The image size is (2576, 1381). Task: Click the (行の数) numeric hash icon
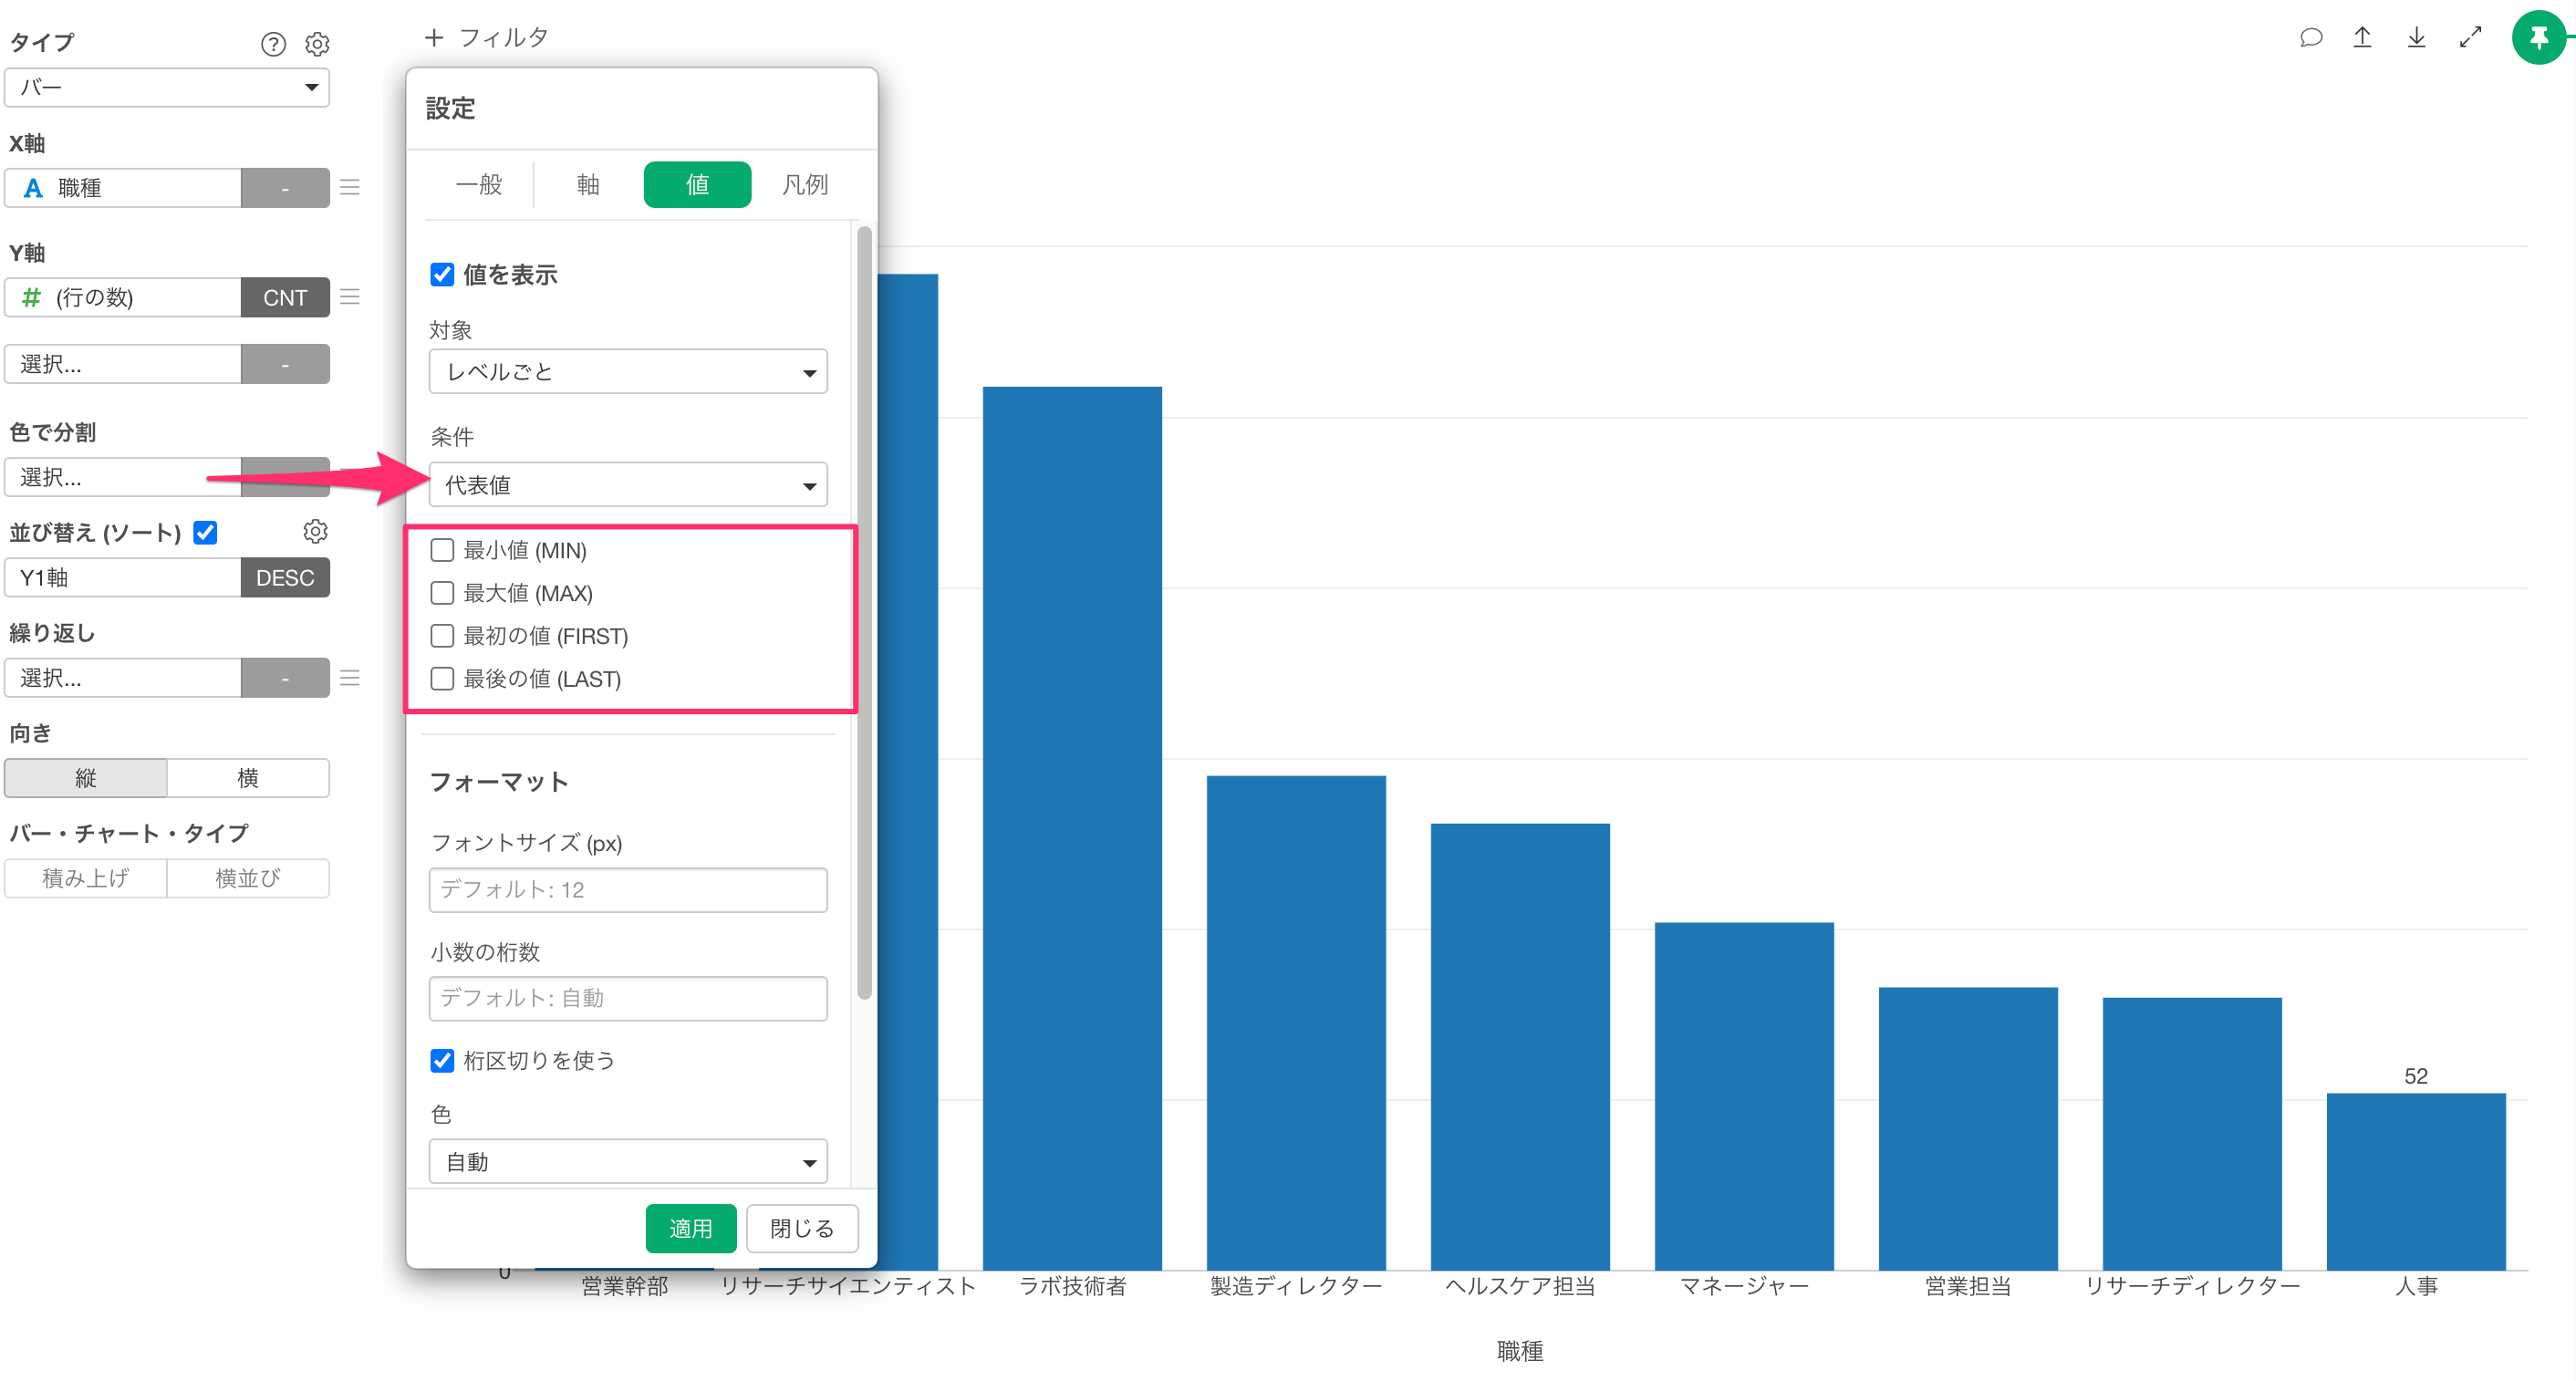(32, 297)
